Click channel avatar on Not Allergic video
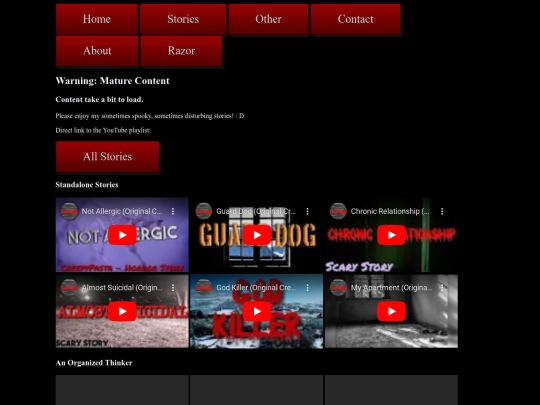Viewport: 540px width, 405px height. 69,211
